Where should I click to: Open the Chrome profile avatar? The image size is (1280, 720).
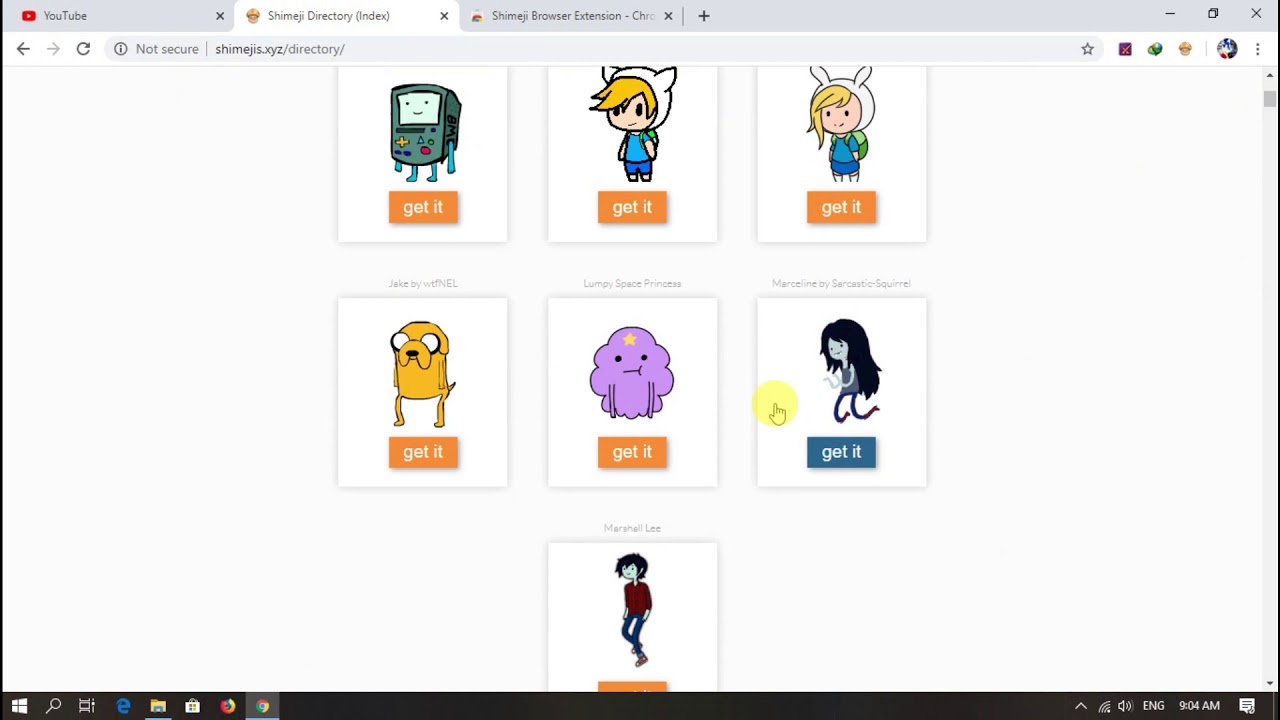click(1227, 49)
